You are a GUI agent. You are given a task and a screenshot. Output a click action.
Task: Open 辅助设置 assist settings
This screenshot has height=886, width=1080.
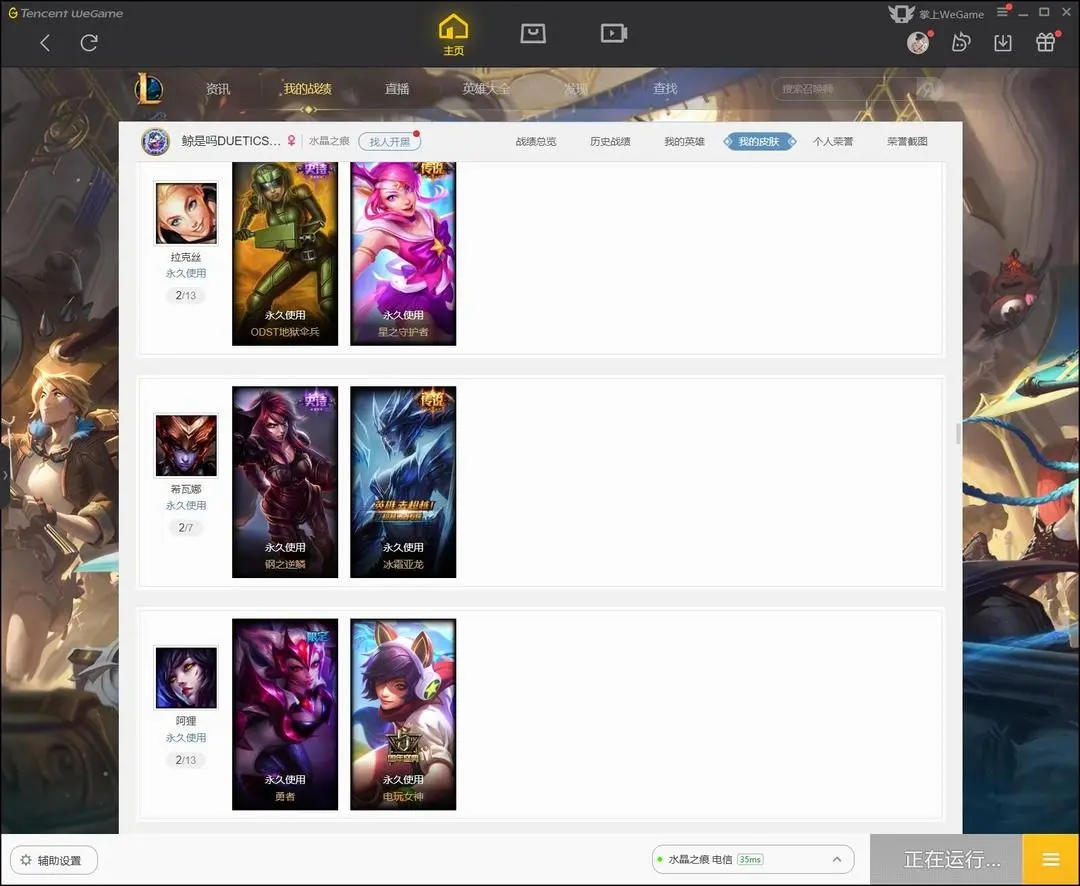(x=54, y=861)
